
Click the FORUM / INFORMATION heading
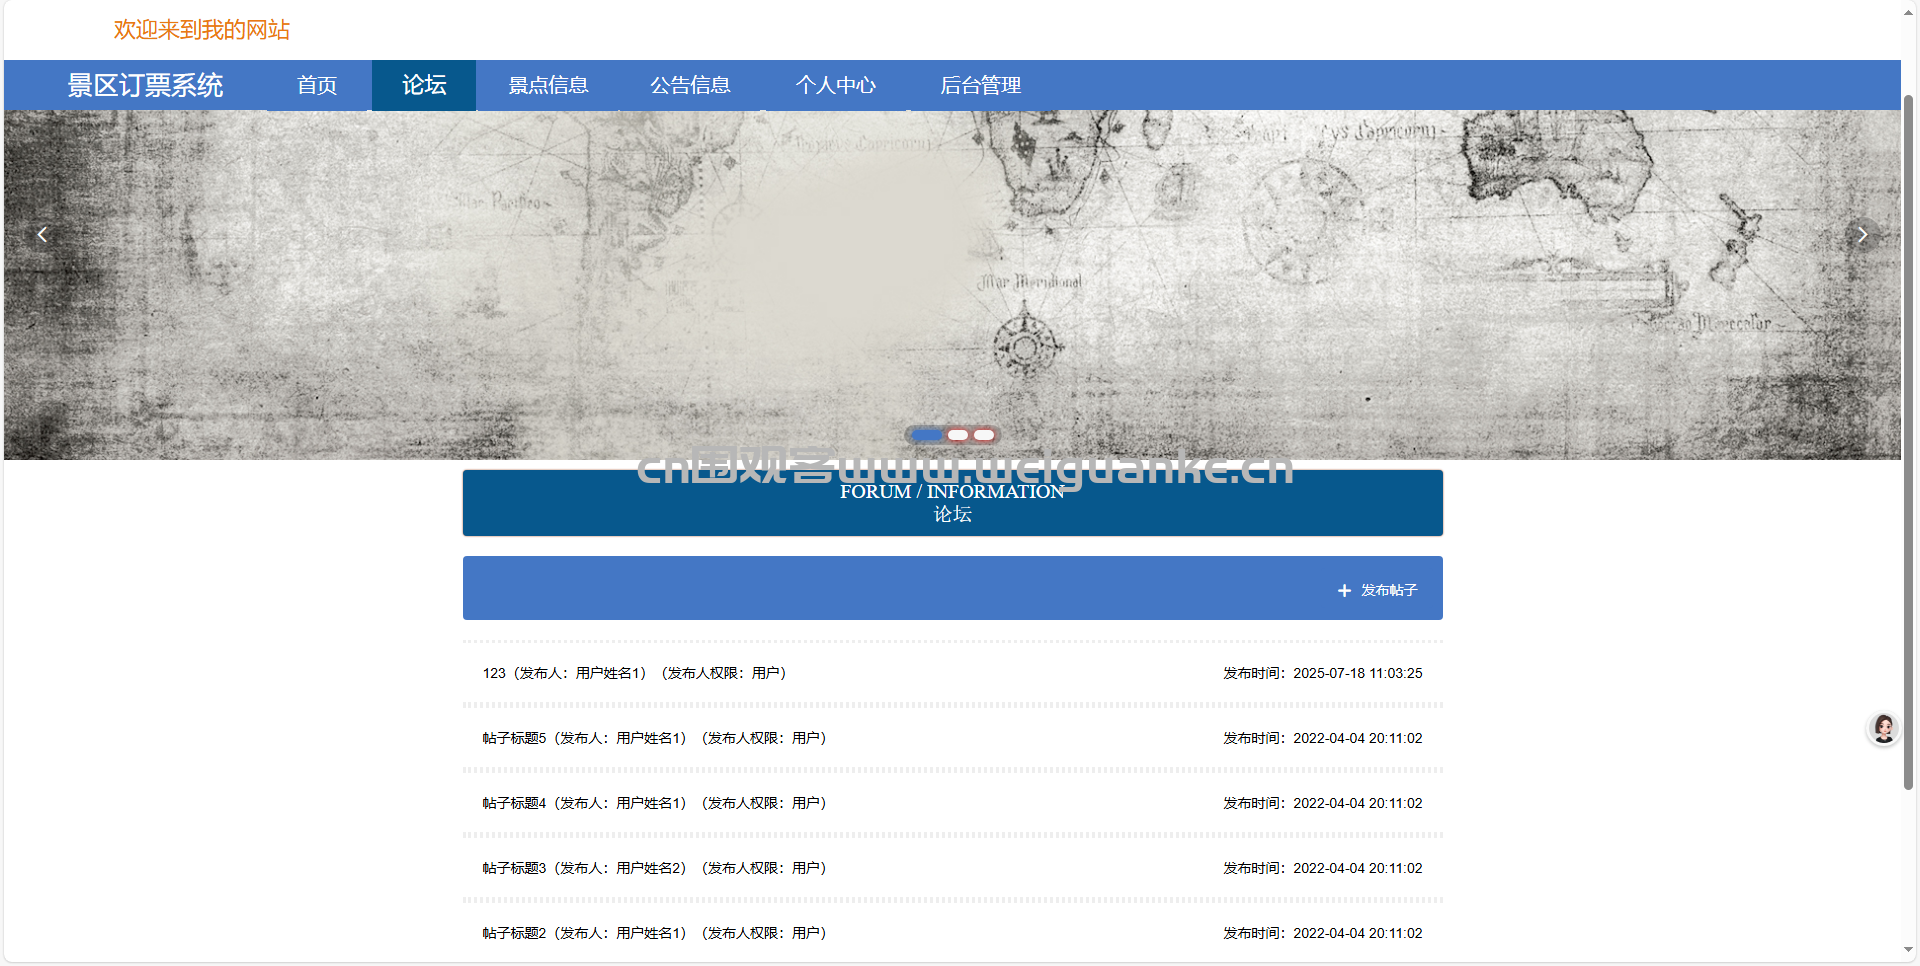click(952, 492)
